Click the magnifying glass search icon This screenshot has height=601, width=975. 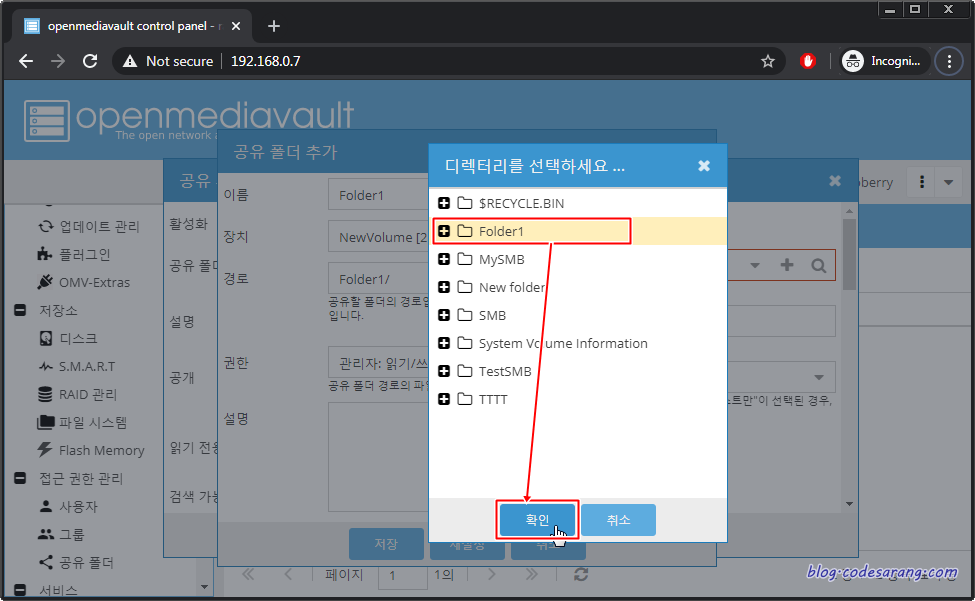(818, 265)
